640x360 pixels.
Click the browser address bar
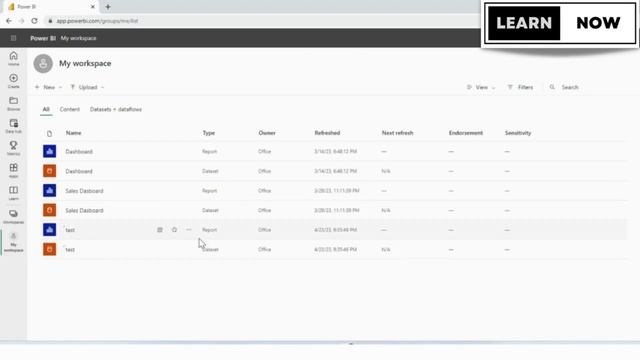(261, 21)
